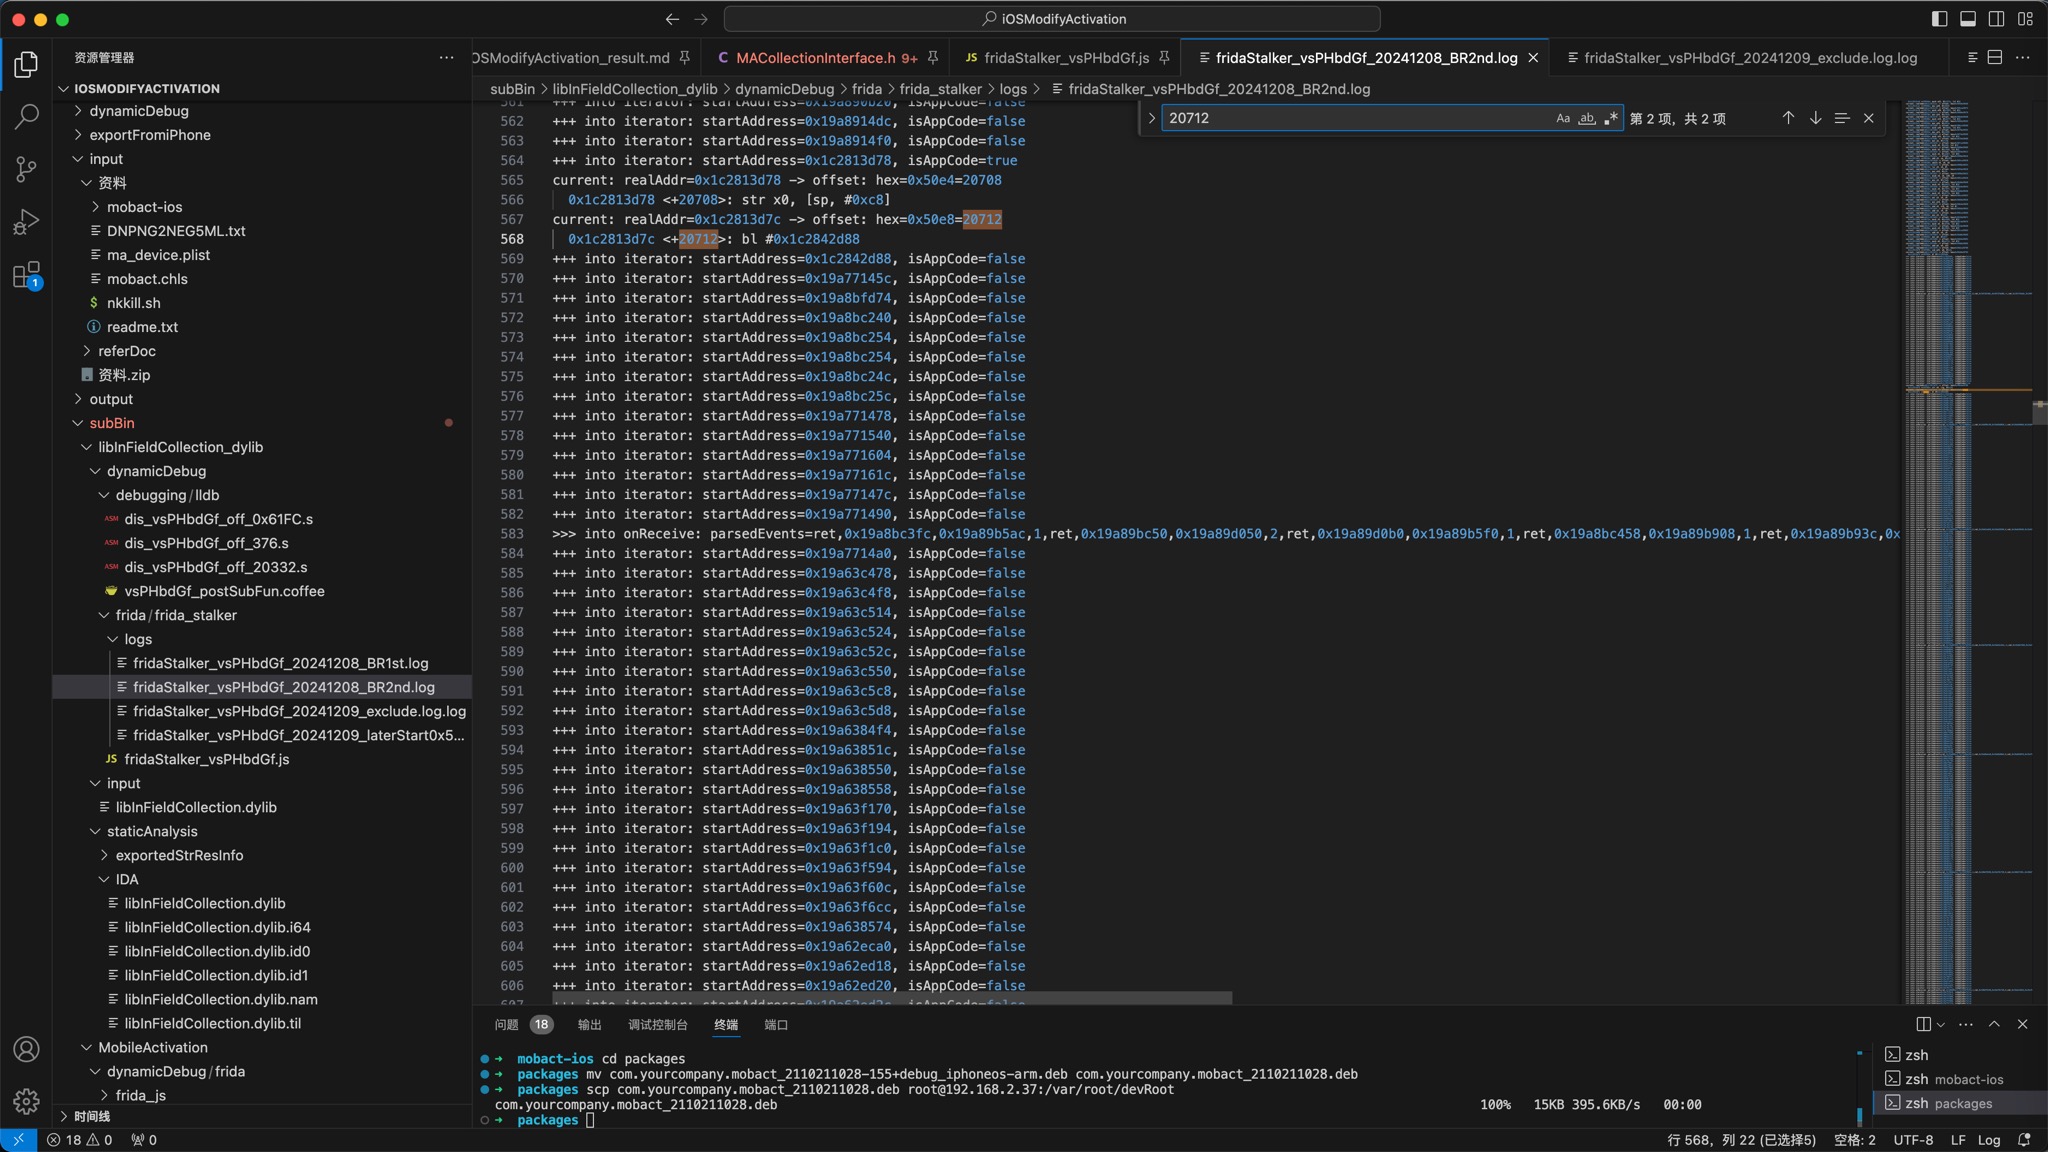
Task: Change LF end of line sequence
Action: tap(1957, 1140)
